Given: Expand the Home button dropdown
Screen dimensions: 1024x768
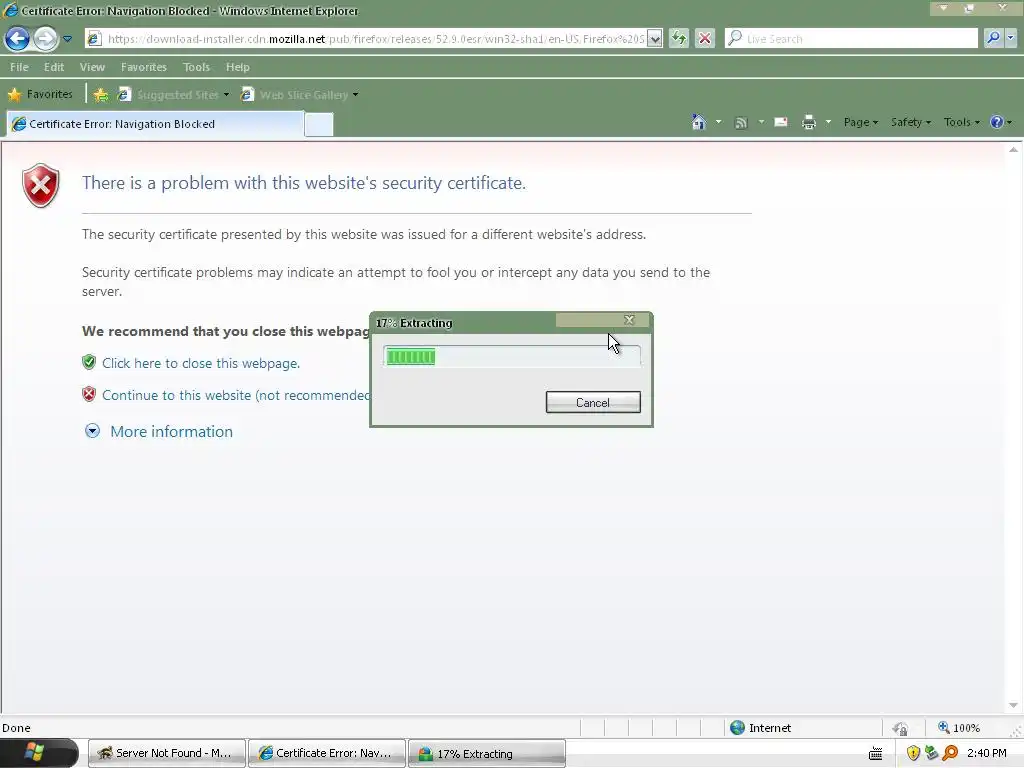Looking at the screenshot, I should (718, 122).
